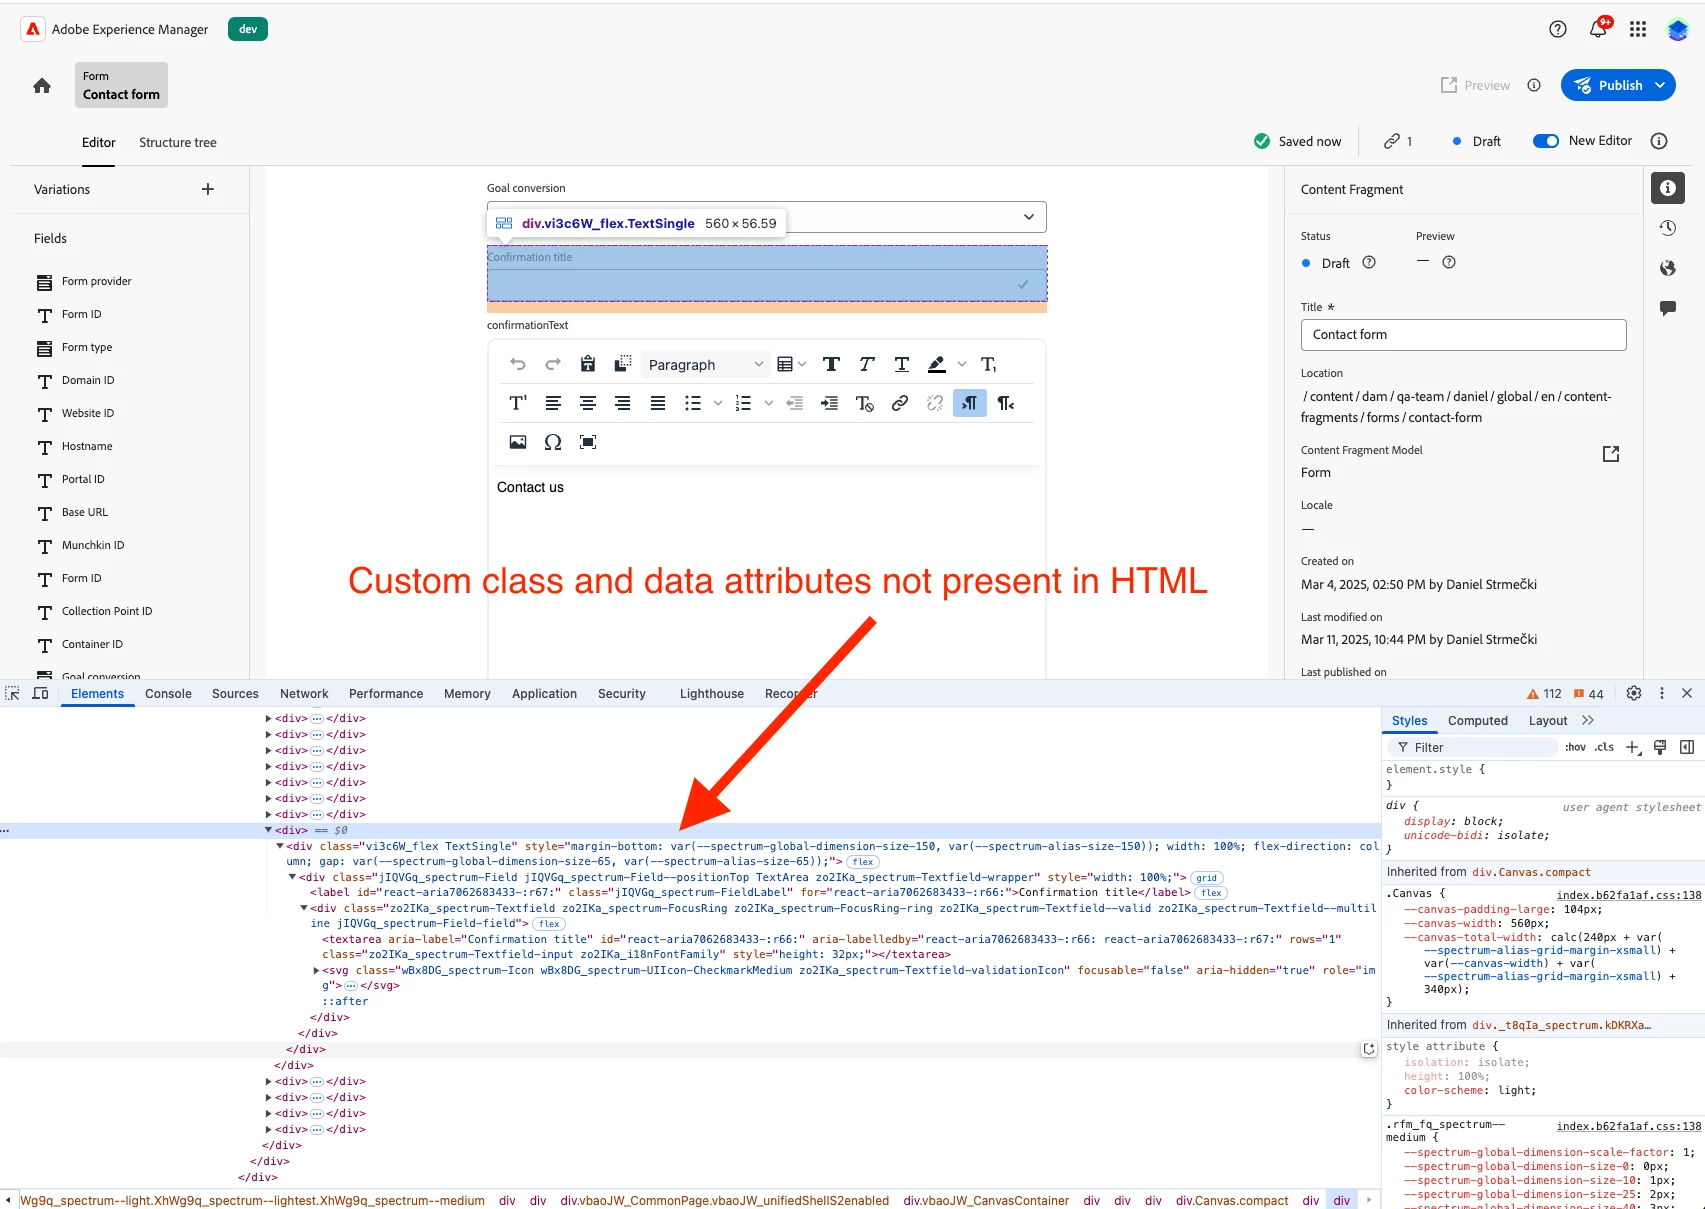
Task: Expand collapsed svg node in Elements tree
Action: point(316,970)
